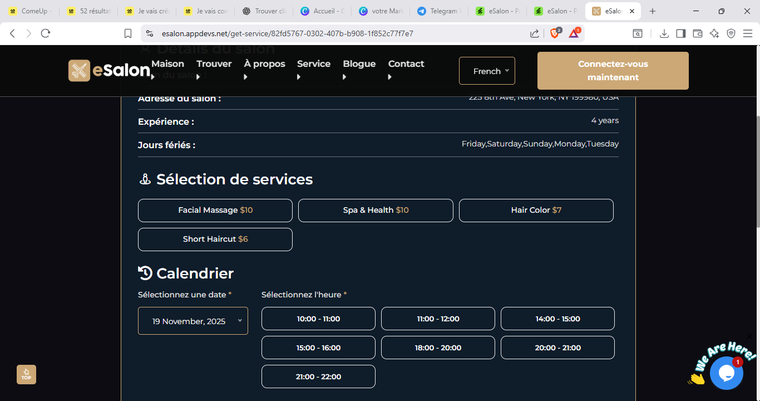Click the scroll-to-top button

point(26,374)
